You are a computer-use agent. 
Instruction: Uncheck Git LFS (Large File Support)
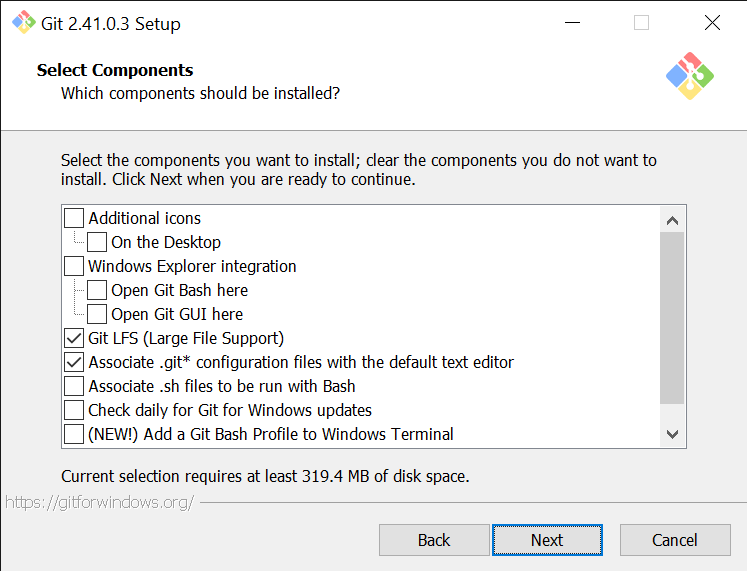[x=74, y=338]
